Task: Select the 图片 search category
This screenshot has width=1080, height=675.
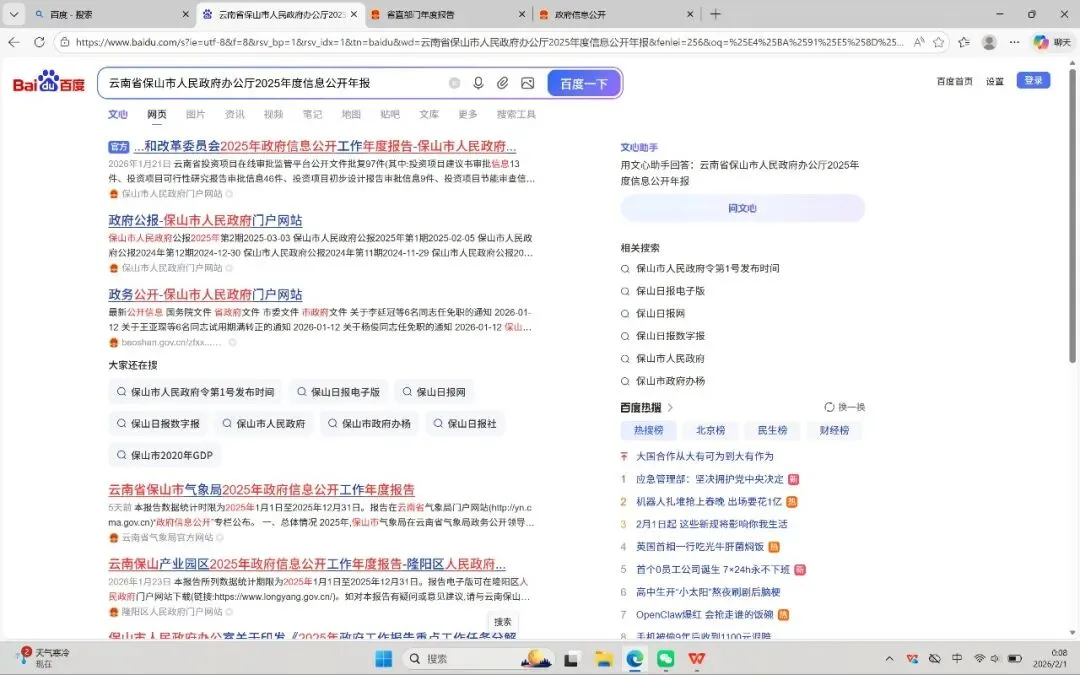Action: [196, 114]
